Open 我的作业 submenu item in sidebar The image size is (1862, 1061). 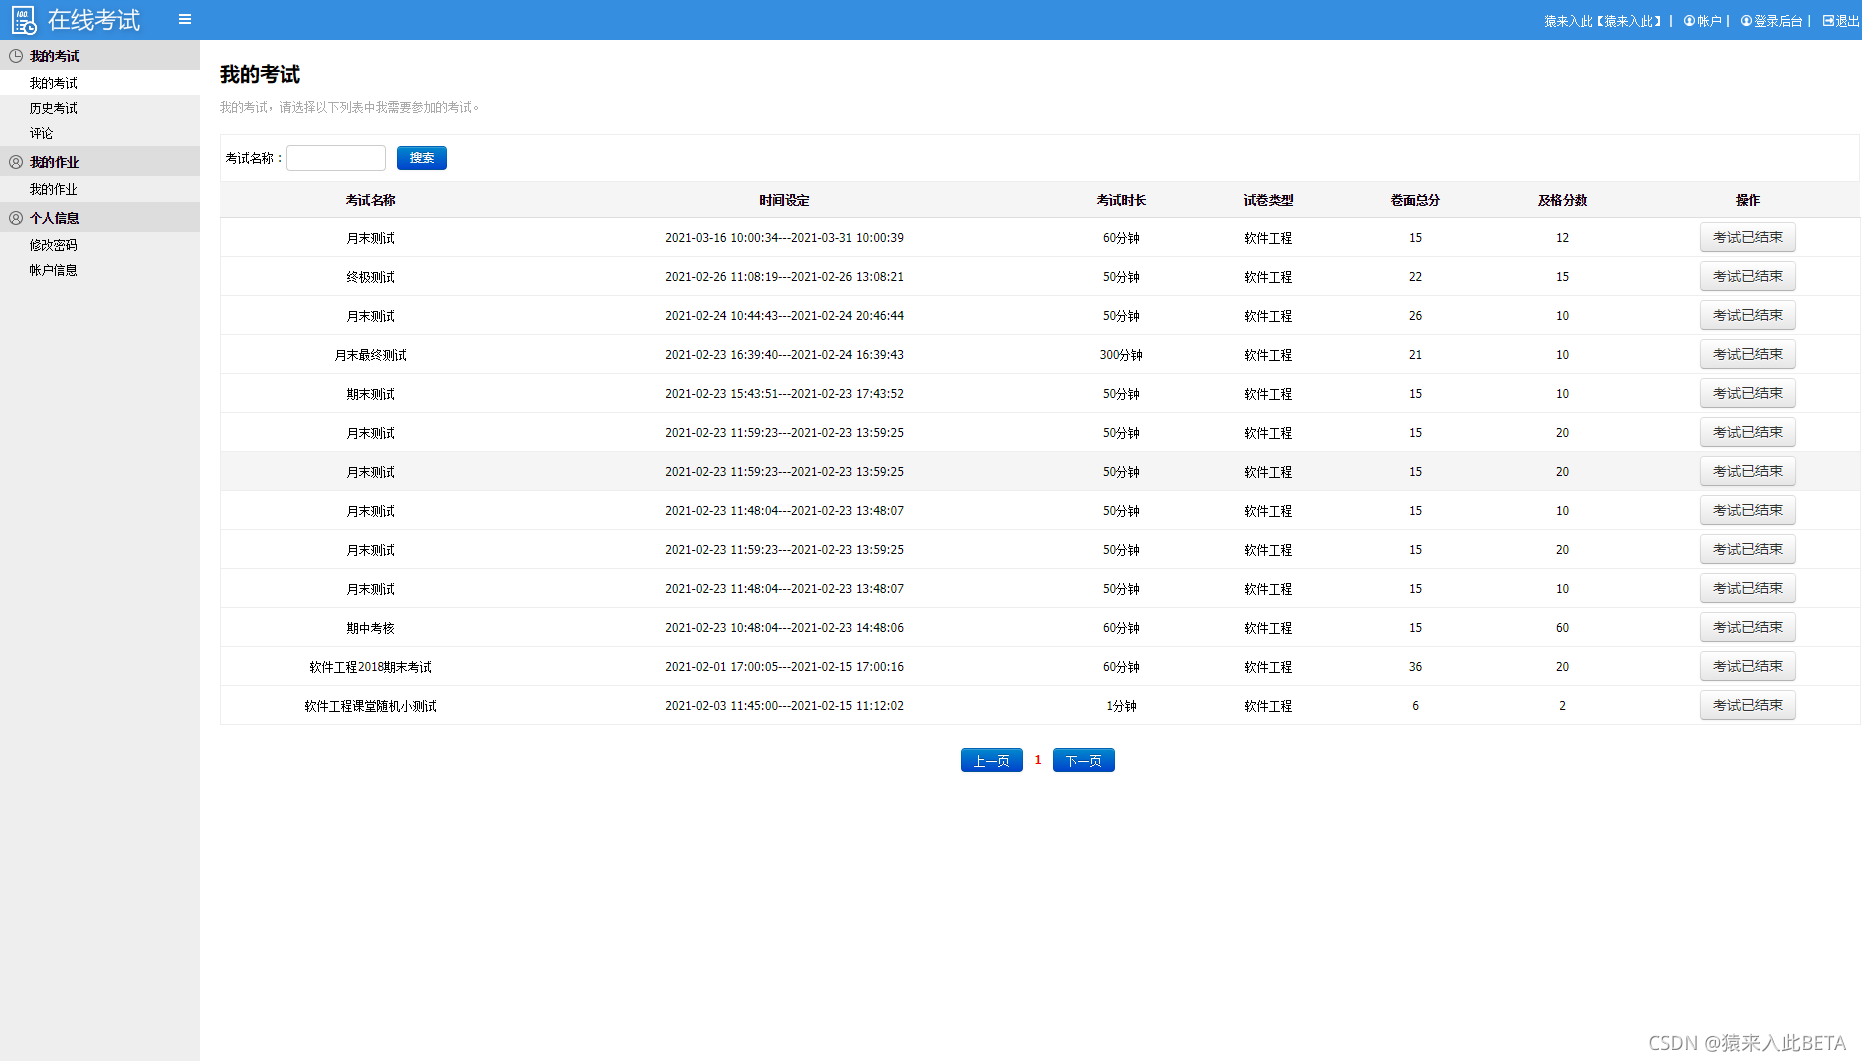(x=54, y=189)
